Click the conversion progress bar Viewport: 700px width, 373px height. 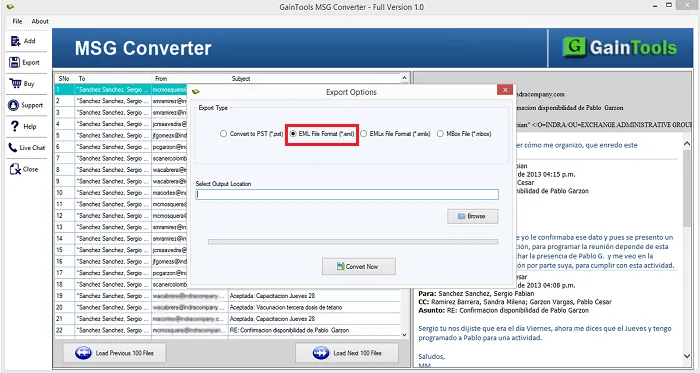(353, 242)
